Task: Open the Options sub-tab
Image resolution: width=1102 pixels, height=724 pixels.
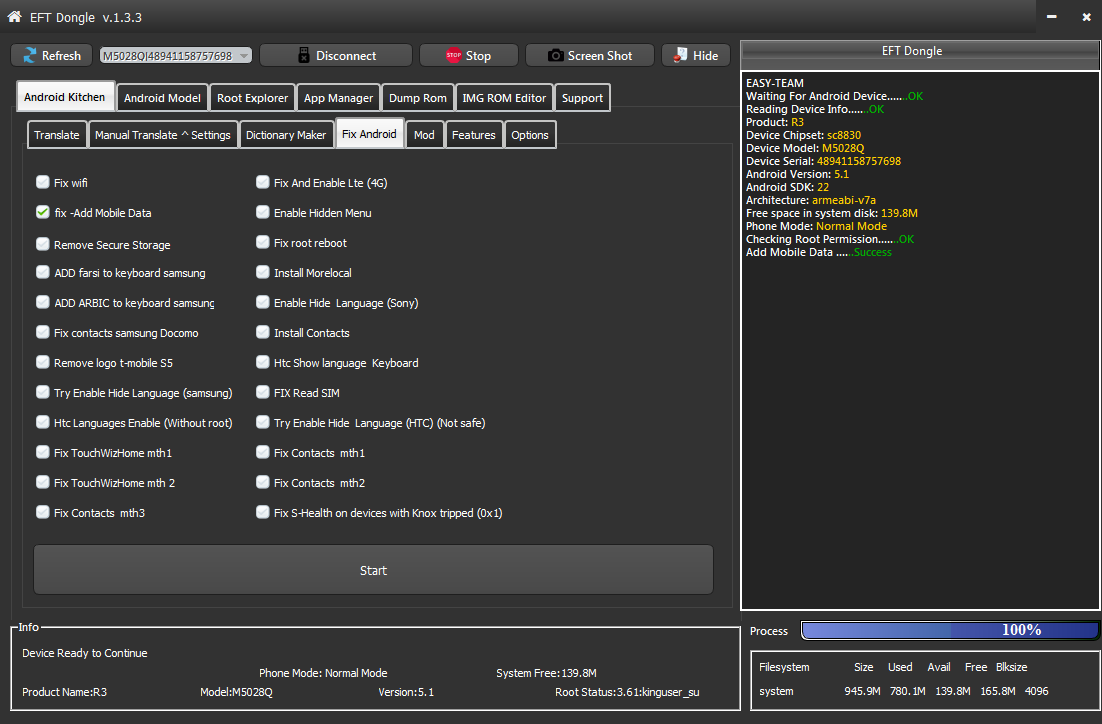Action: coord(530,135)
